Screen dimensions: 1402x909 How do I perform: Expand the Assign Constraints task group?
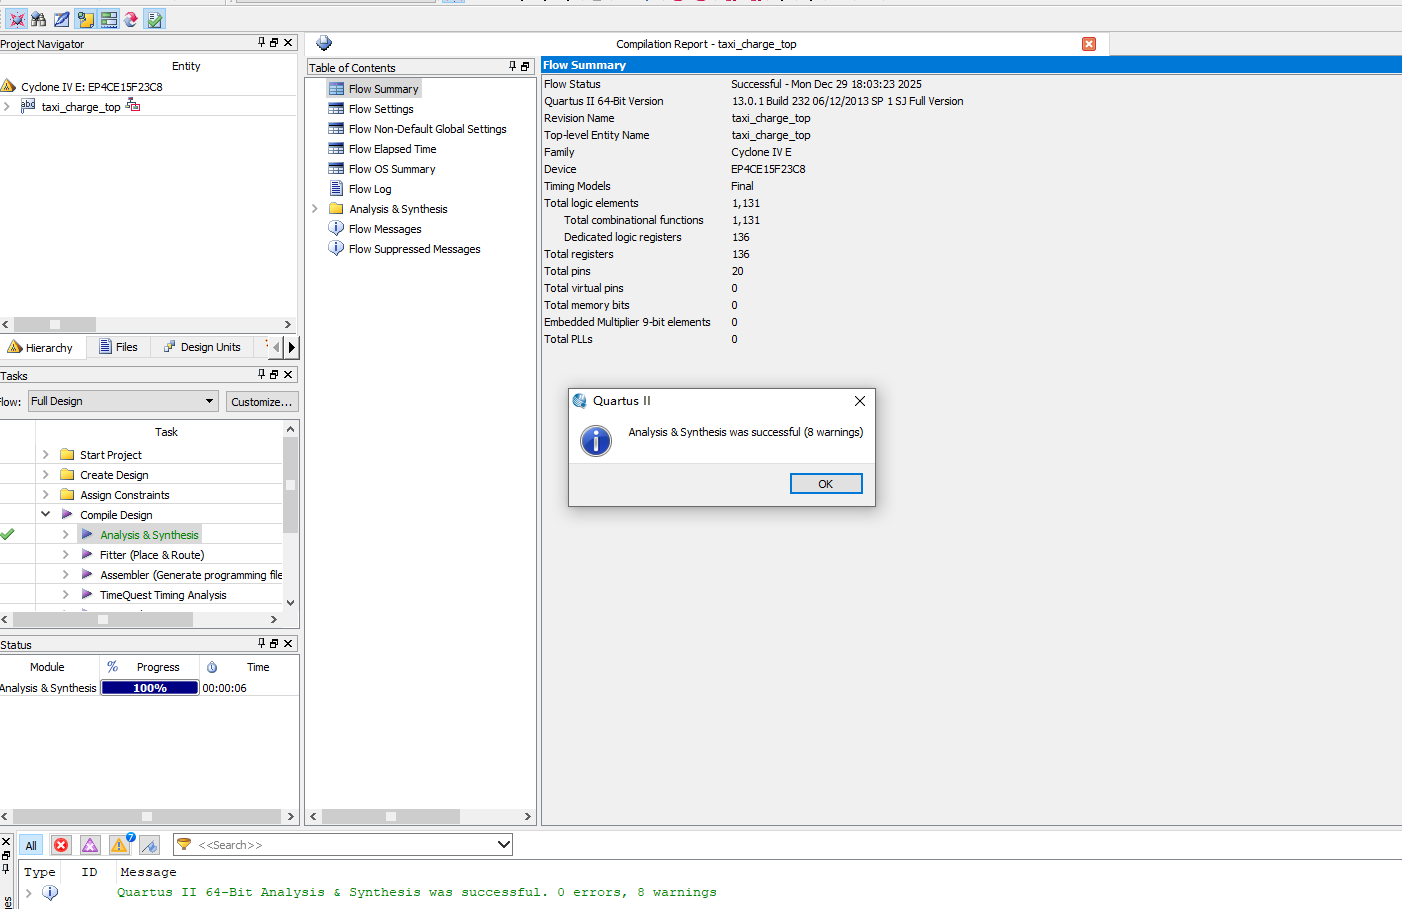[x=45, y=494]
